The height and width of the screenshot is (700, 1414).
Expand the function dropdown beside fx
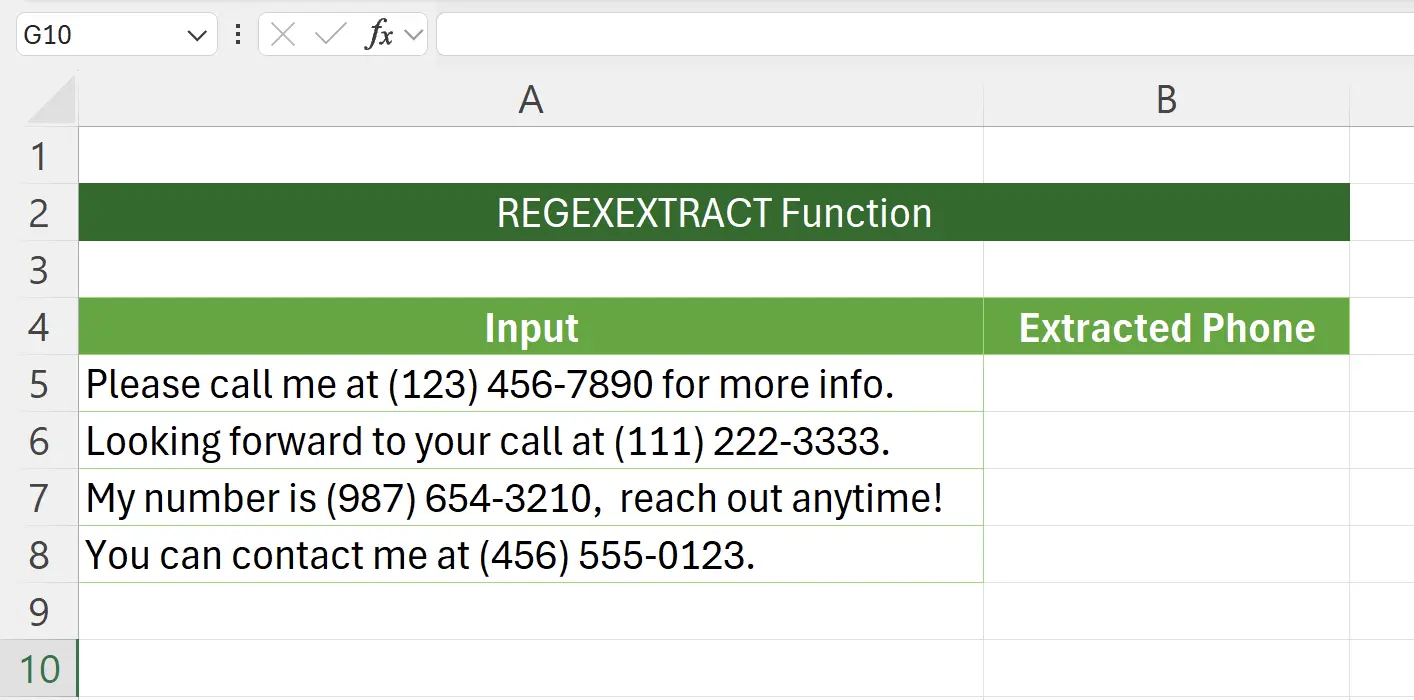point(412,34)
